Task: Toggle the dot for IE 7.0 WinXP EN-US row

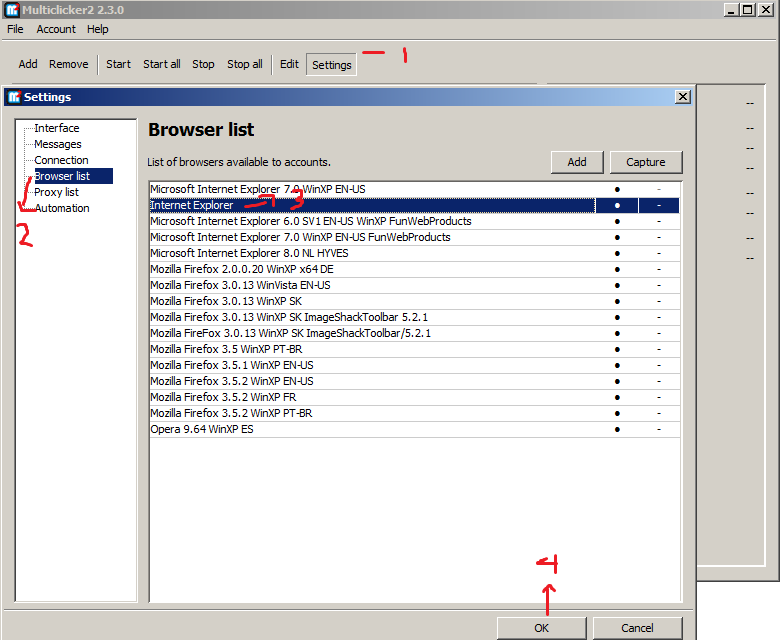Action: pyautogui.click(x=617, y=189)
